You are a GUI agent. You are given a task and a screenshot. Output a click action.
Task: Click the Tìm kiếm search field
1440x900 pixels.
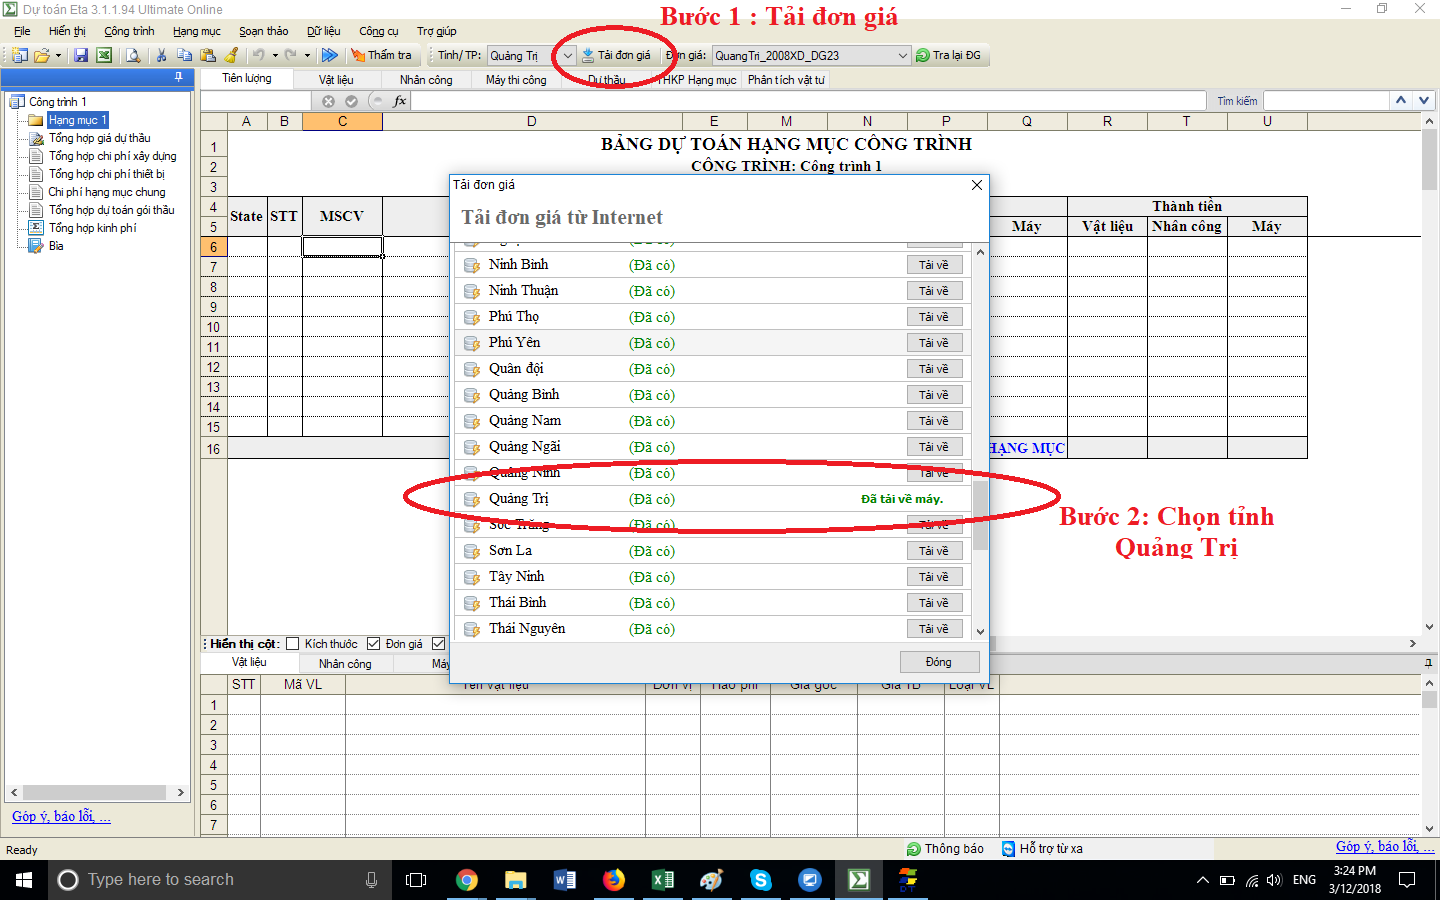(x=1326, y=101)
